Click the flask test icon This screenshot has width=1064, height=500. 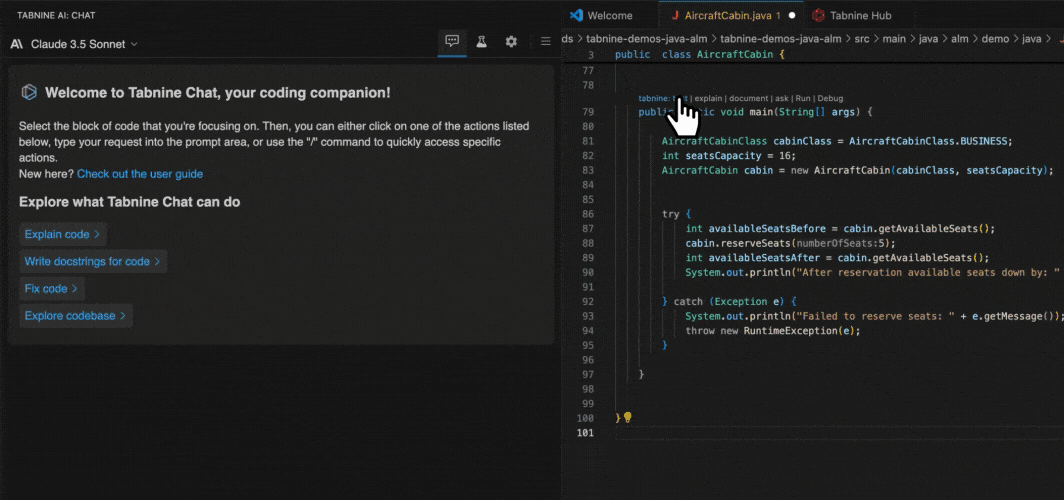[481, 42]
